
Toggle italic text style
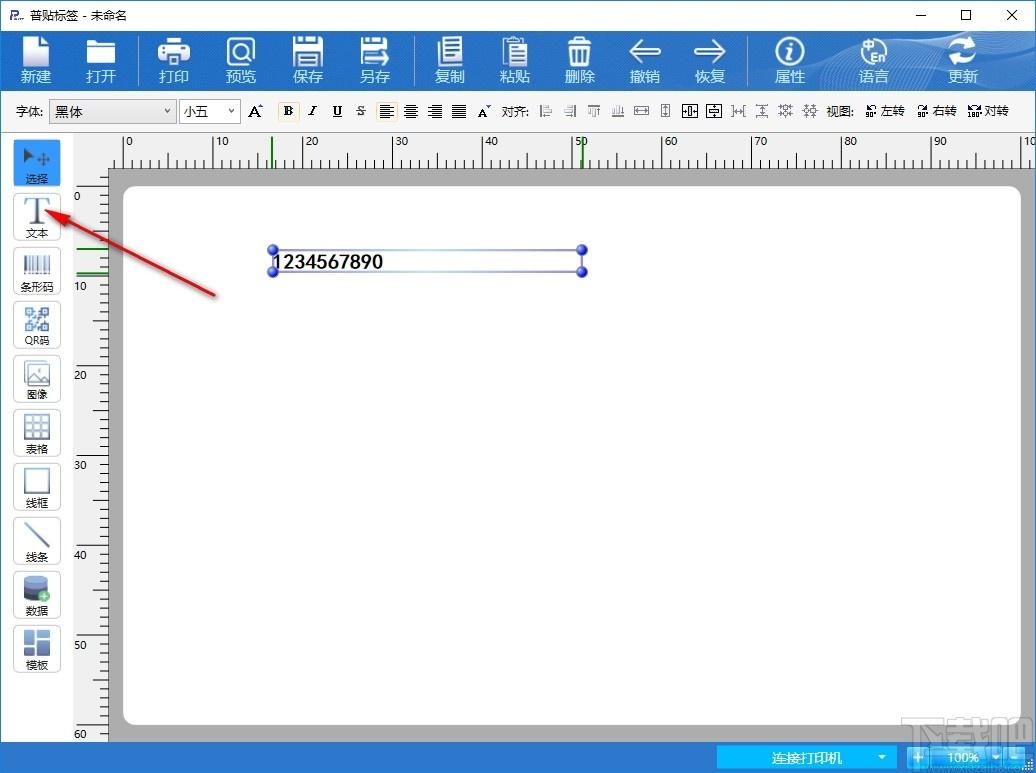313,111
